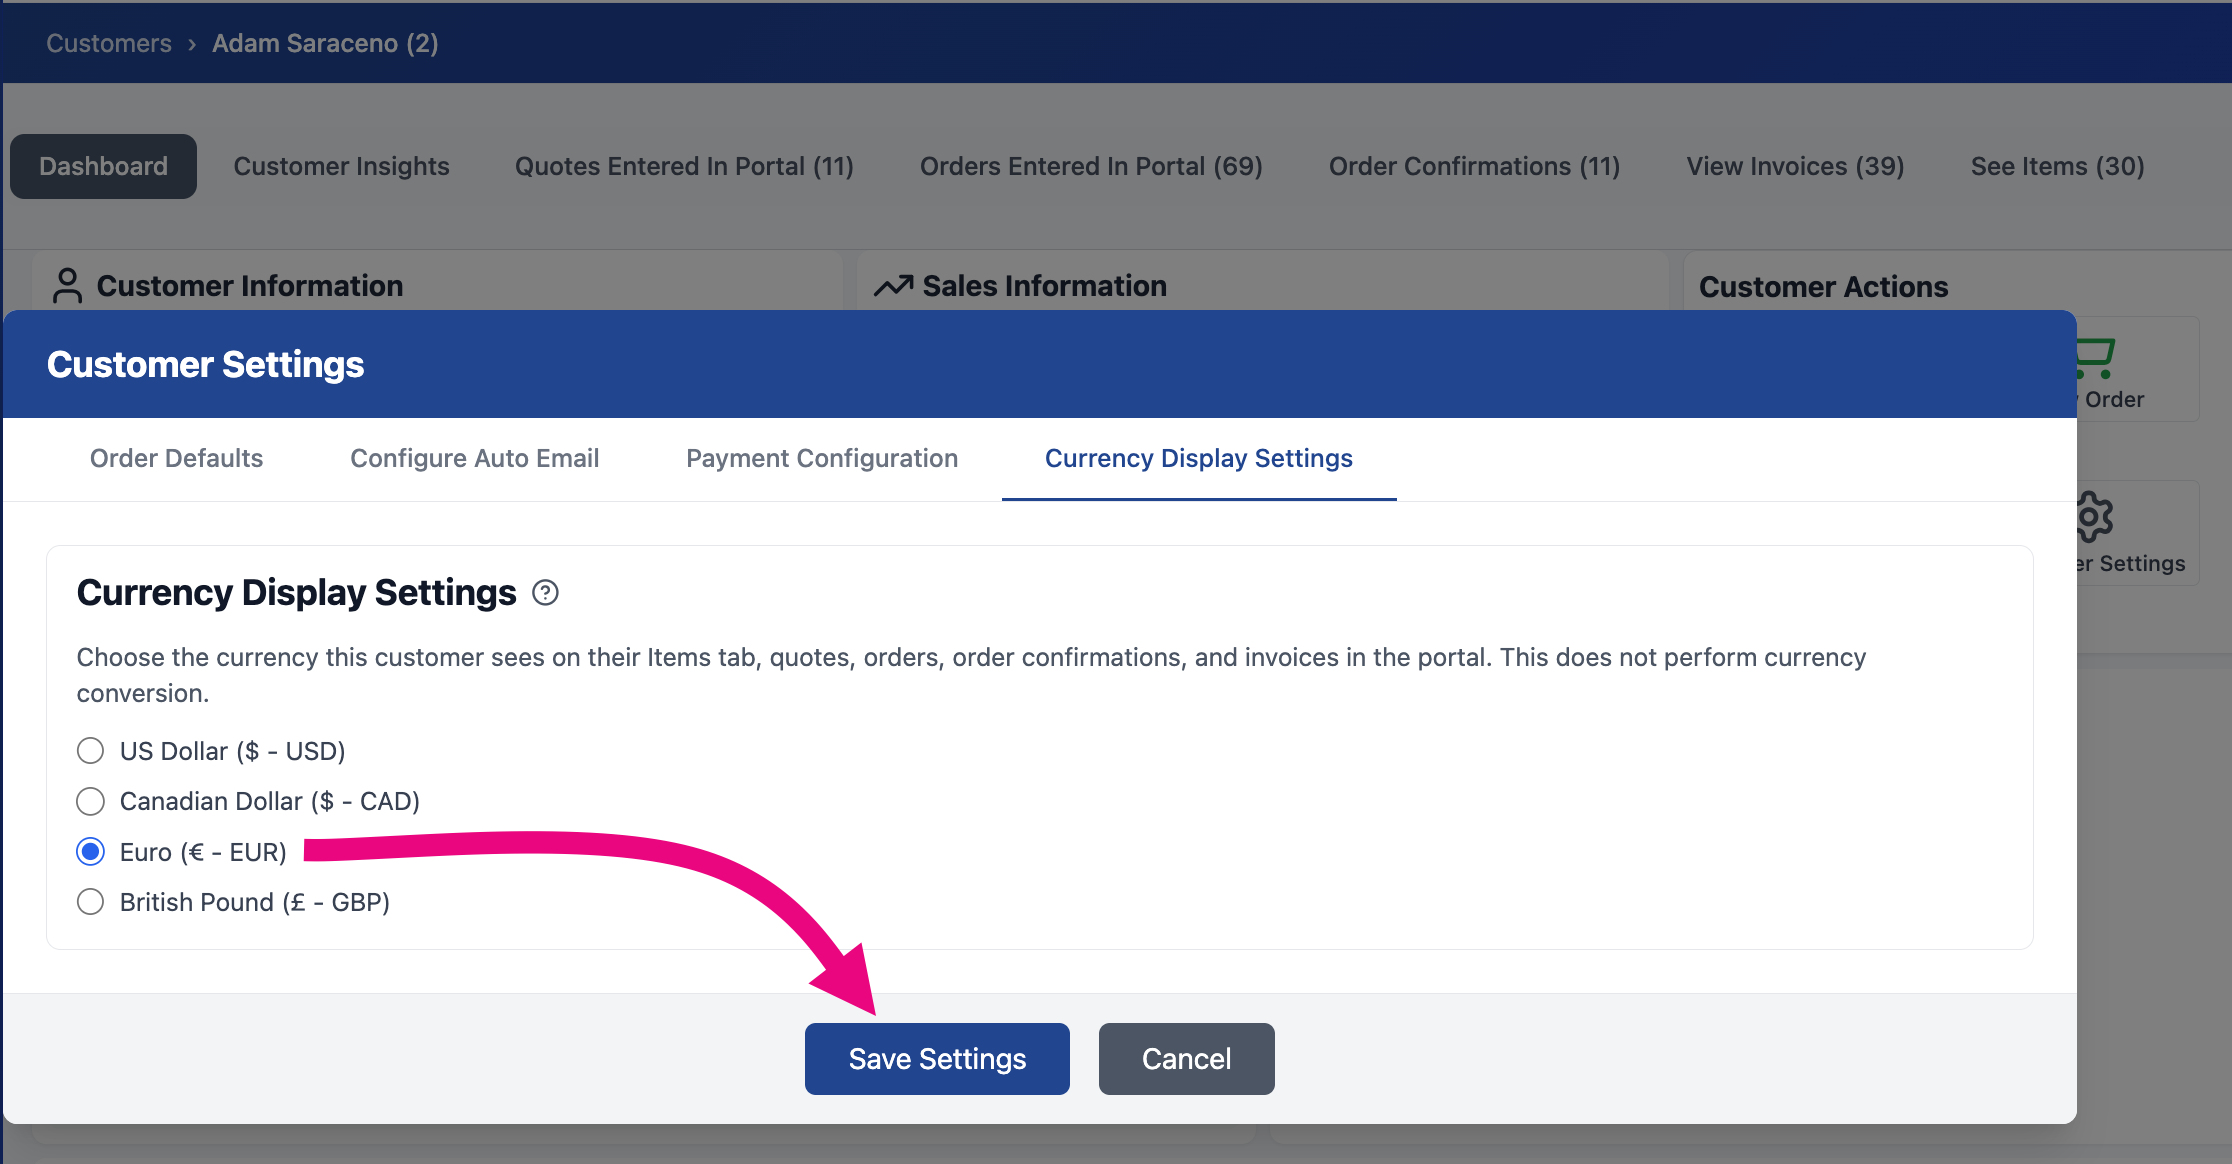2232x1164 pixels.
Task: Open the Configure Auto Email tab
Action: coord(474,458)
